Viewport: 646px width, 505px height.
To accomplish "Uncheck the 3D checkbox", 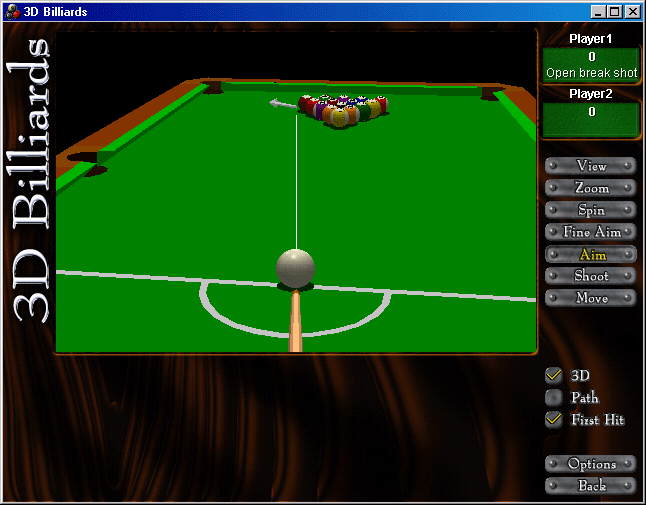I will pyautogui.click(x=554, y=375).
